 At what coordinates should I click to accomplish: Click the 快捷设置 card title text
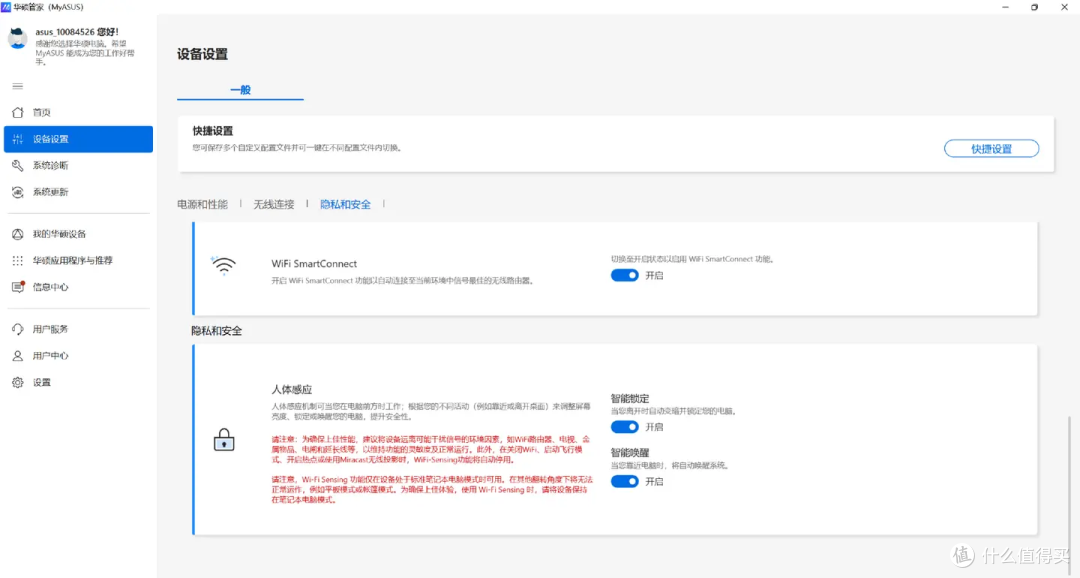click(x=213, y=131)
